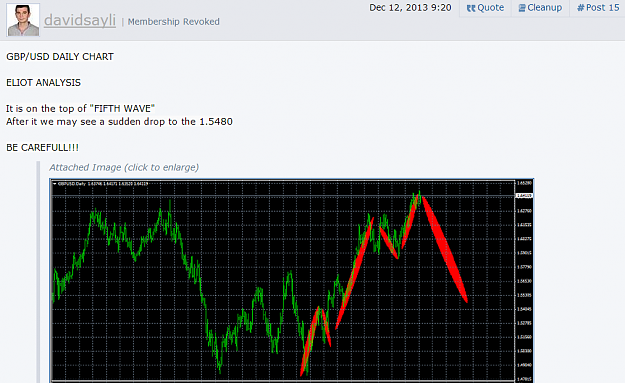Enlarge the attached GBP/USD chart image
The height and width of the screenshot is (383, 625).
coord(292,281)
